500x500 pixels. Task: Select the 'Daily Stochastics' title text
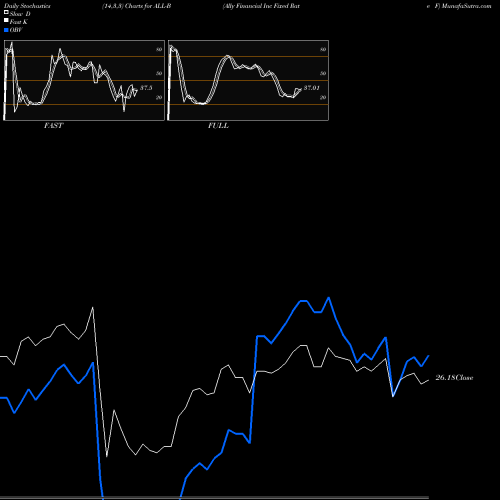click(27, 6)
